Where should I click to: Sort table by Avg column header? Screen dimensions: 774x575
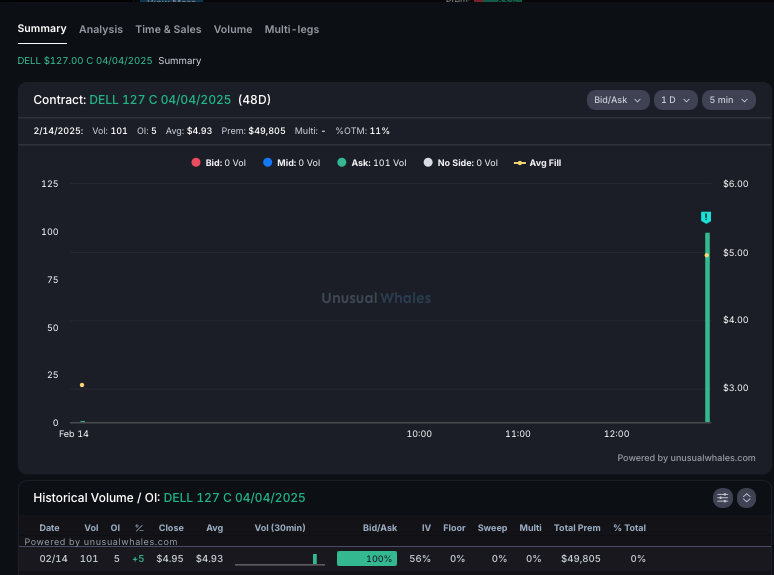(x=215, y=528)
